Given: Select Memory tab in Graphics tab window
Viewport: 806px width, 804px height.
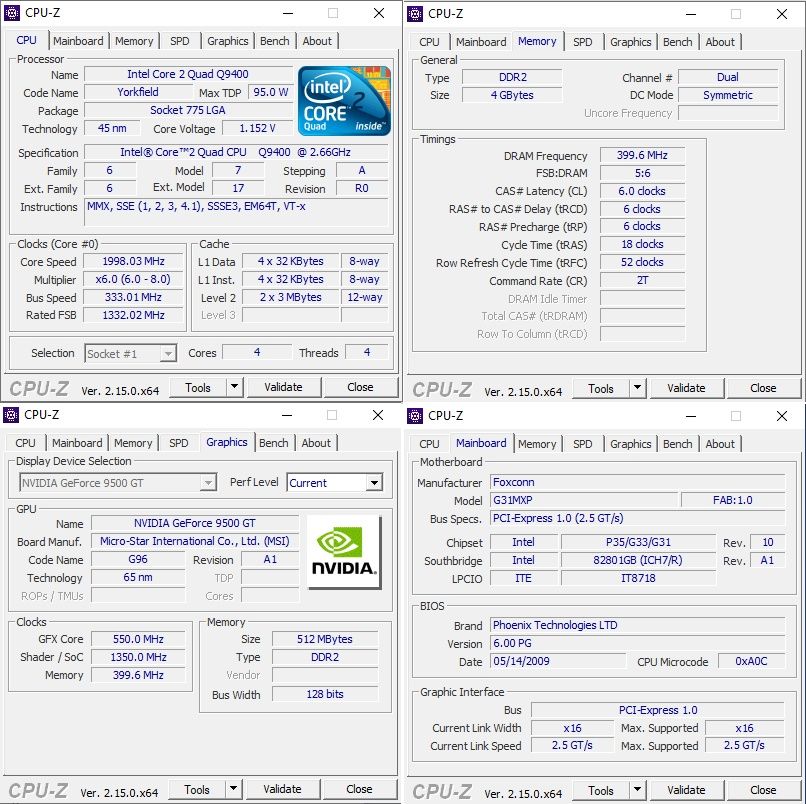Looking at the screenshot, I should point(133,443).
